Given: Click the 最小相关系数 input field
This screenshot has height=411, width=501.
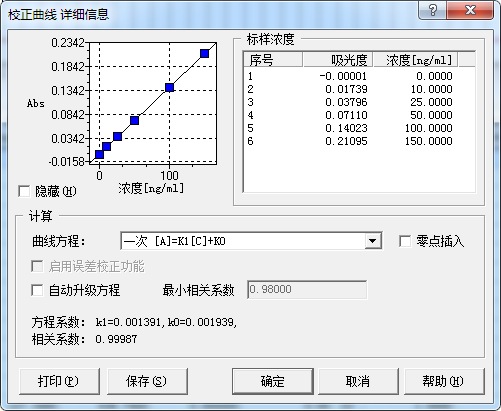Looking at the screenshot, I should click(307, 290).
